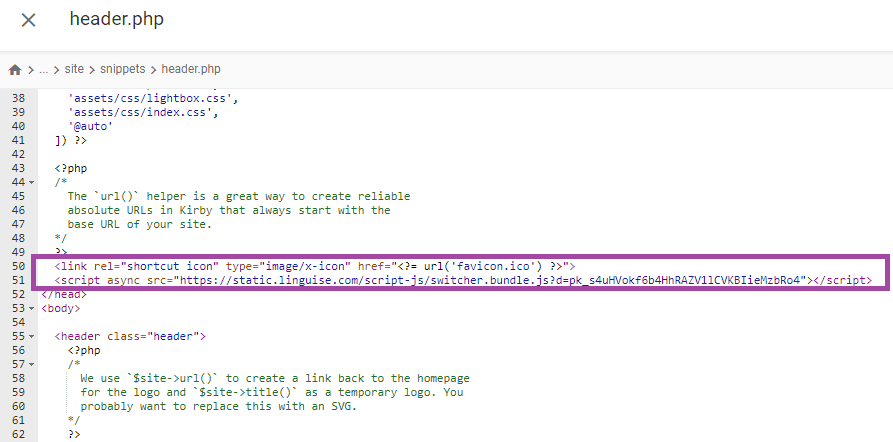Go to home folder via breadcrumb icon

pos(15,69)
